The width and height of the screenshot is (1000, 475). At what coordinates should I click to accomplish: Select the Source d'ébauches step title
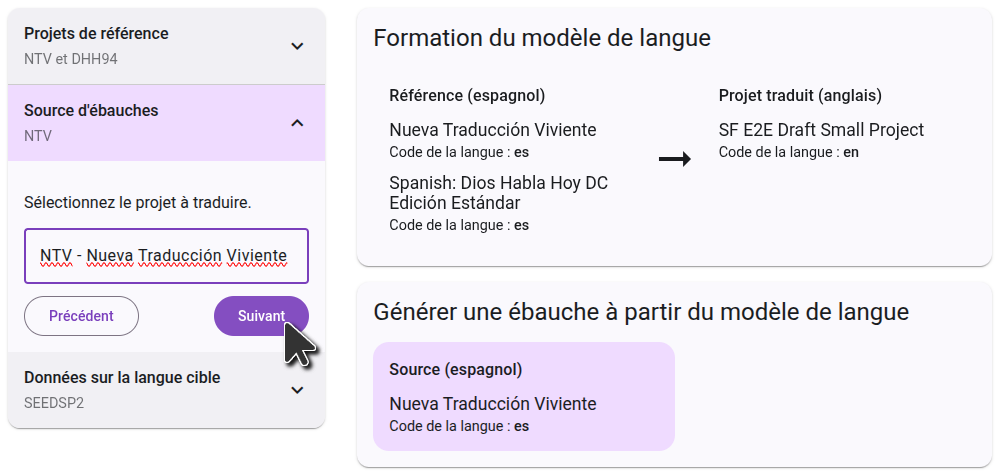pyautogui.click(x=91, y=111)
